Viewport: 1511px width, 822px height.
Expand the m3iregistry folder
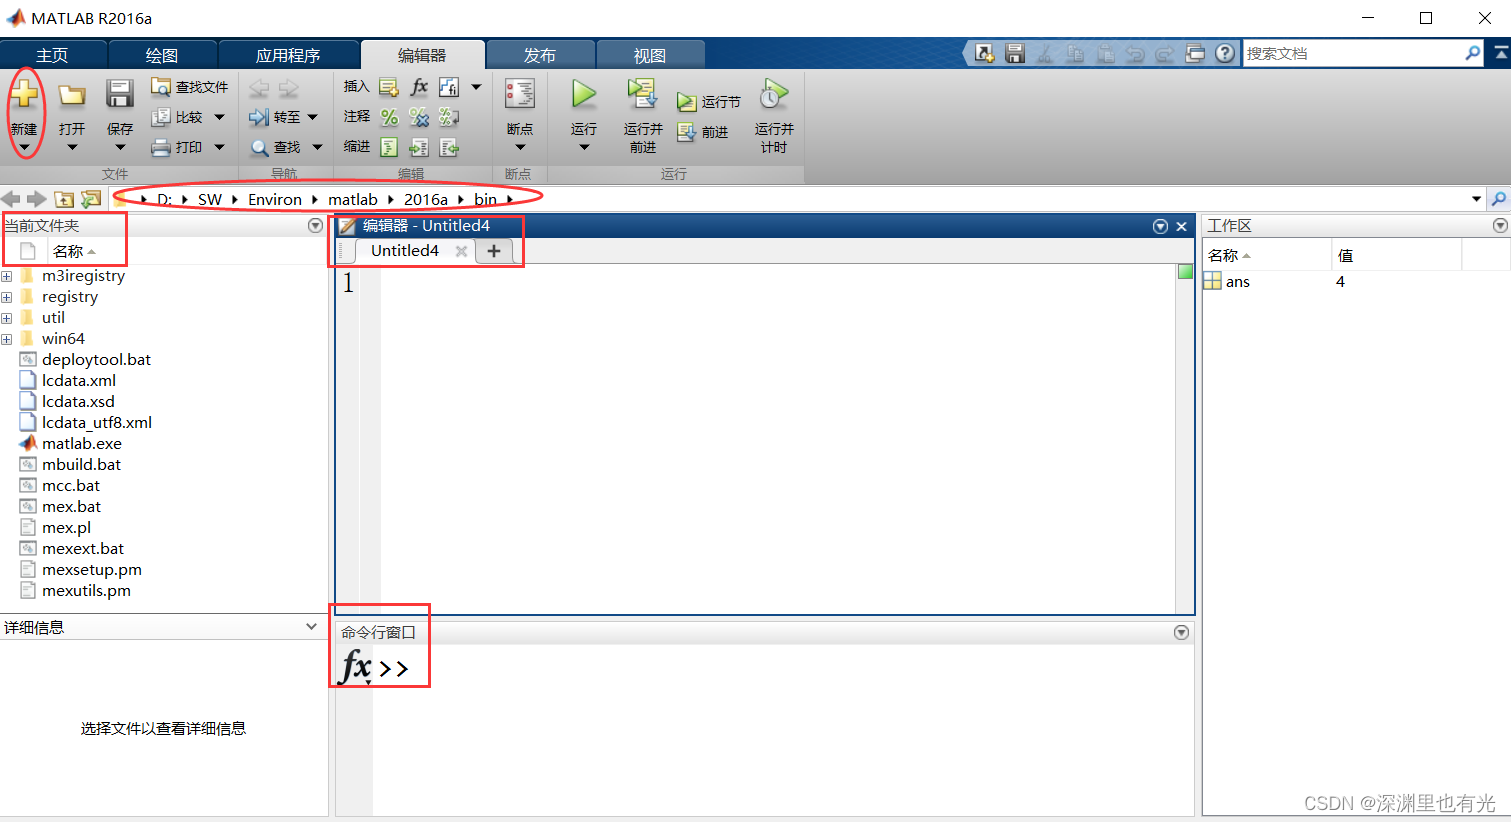tap(7, 275)
